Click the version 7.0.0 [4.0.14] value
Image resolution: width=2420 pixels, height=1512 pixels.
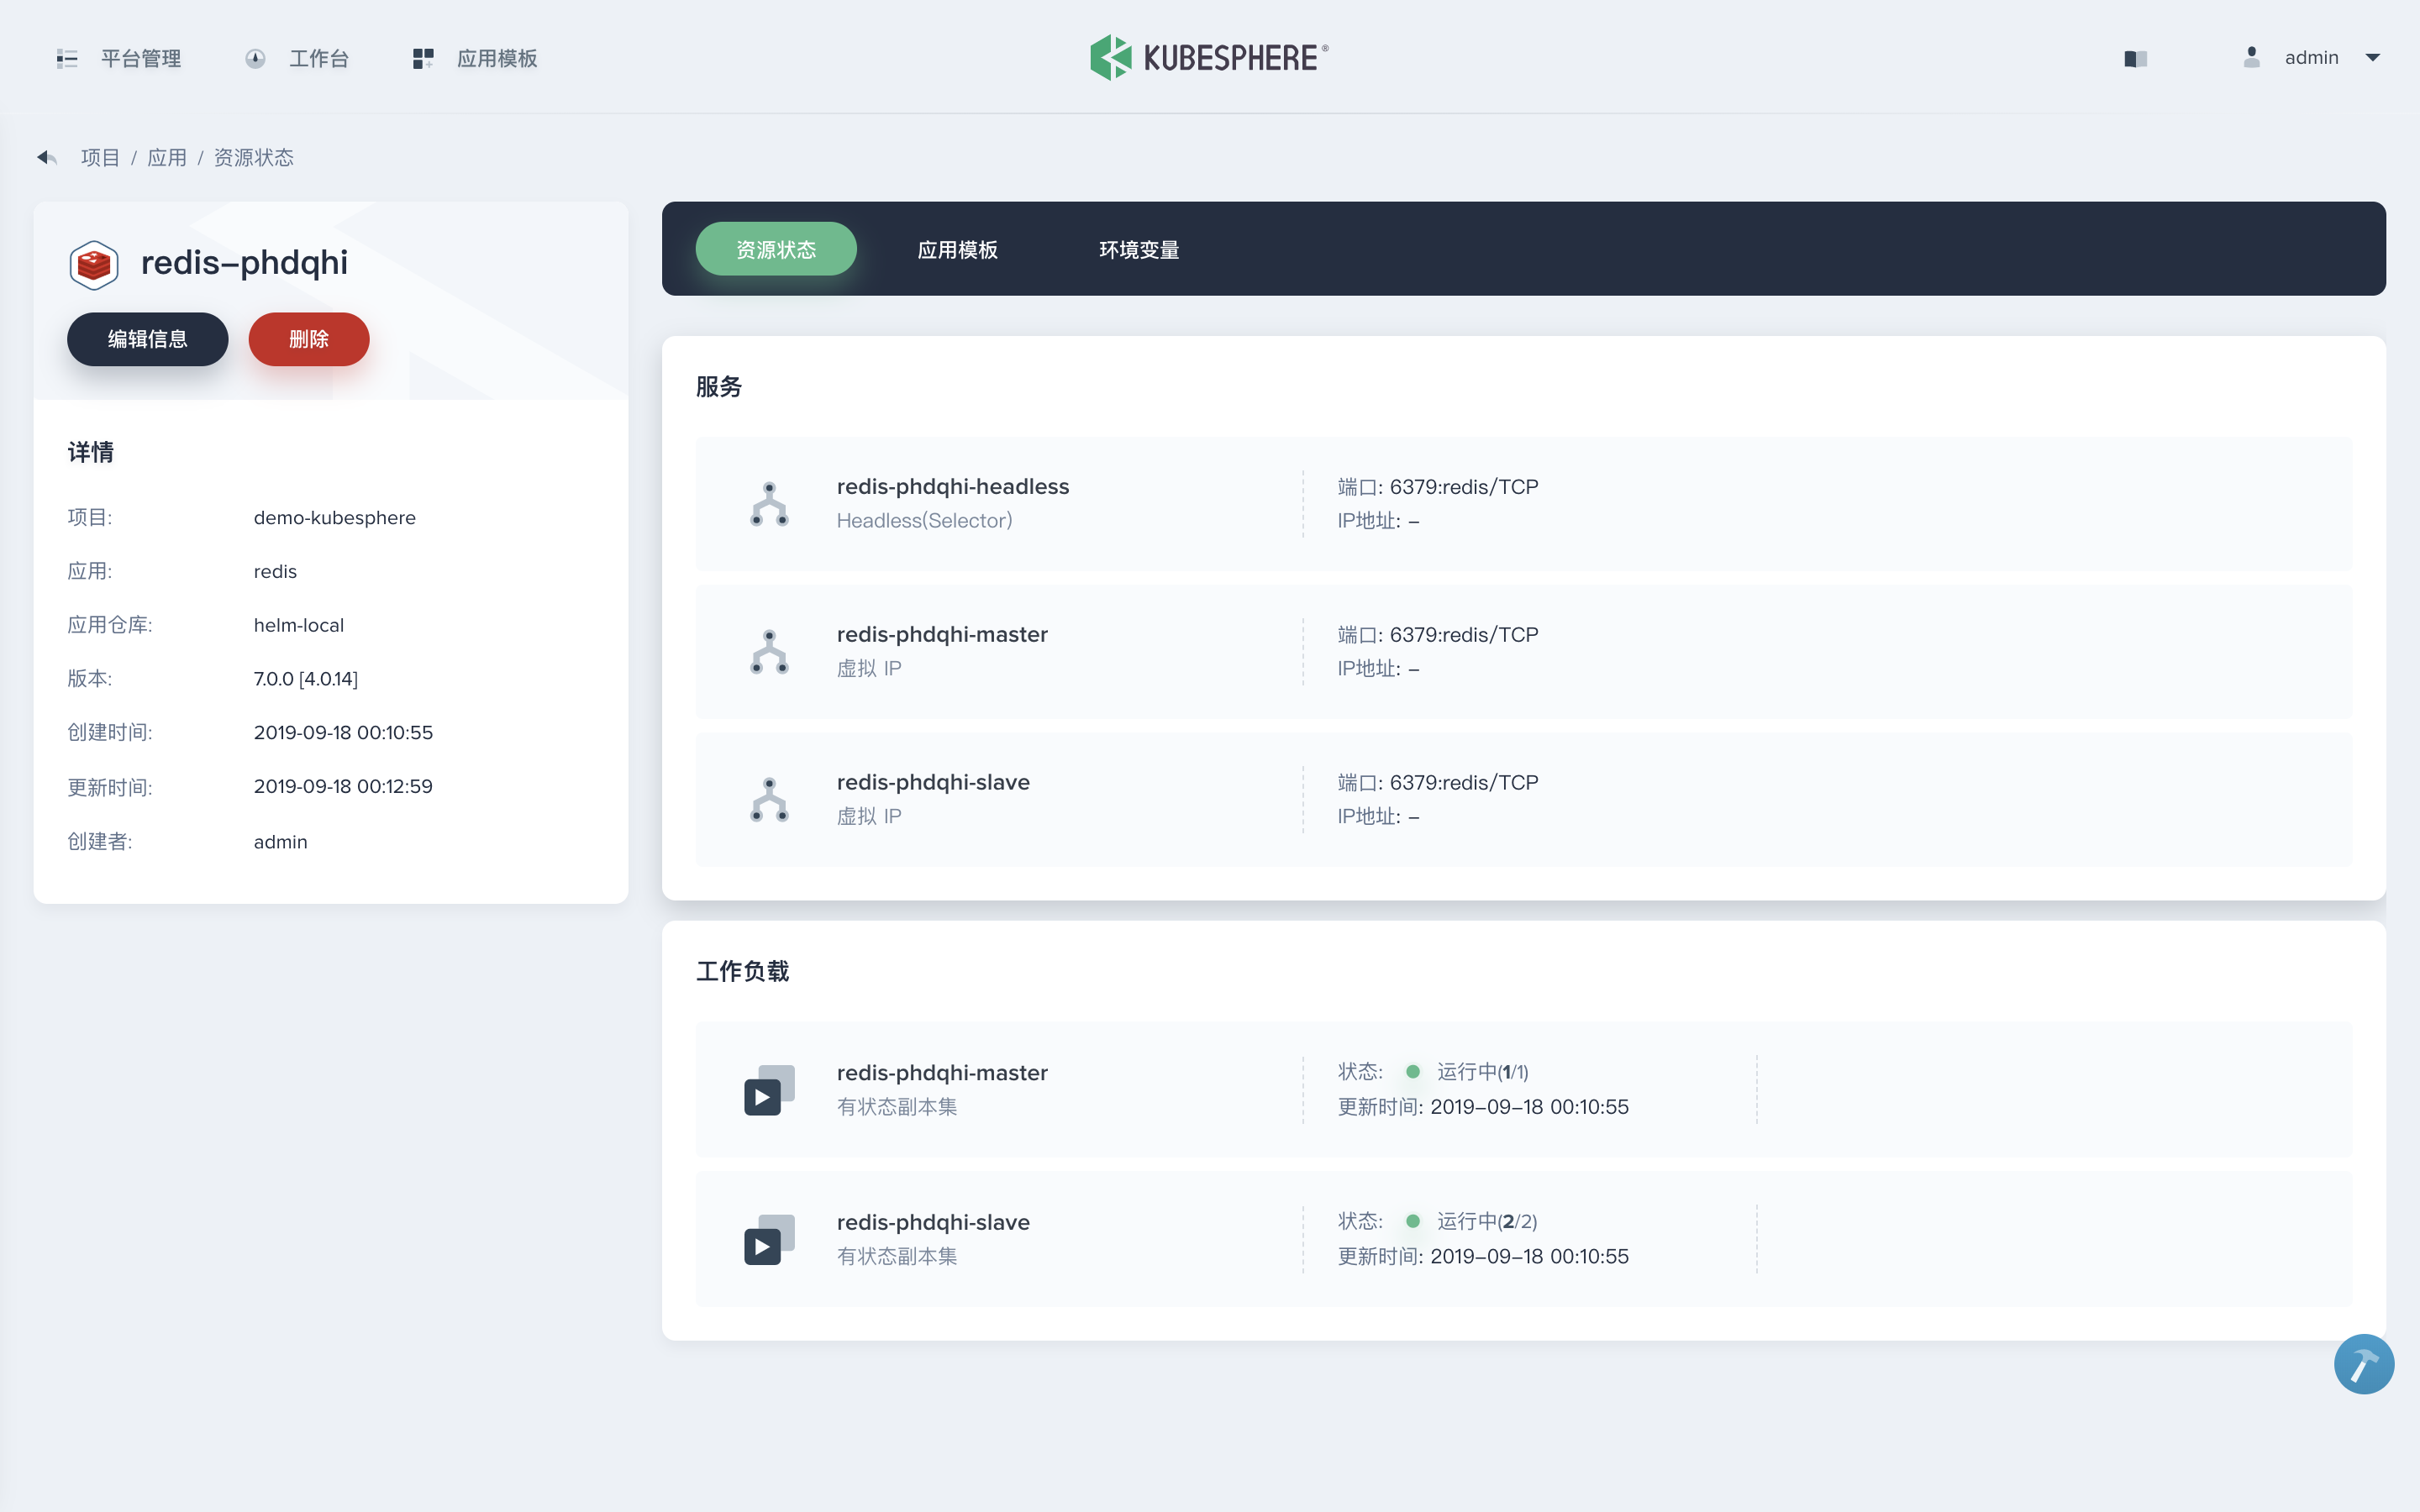305,679
